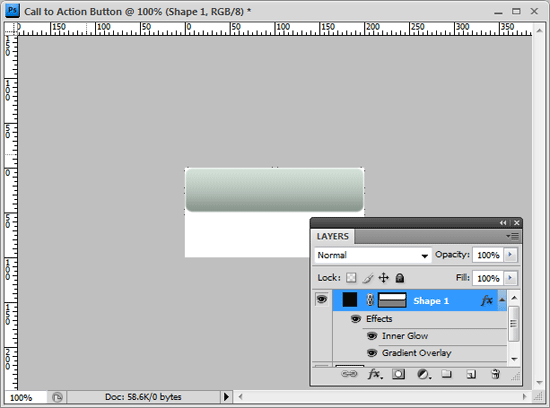
Task: Click the Effects row label
Action: tap(379, 319)
